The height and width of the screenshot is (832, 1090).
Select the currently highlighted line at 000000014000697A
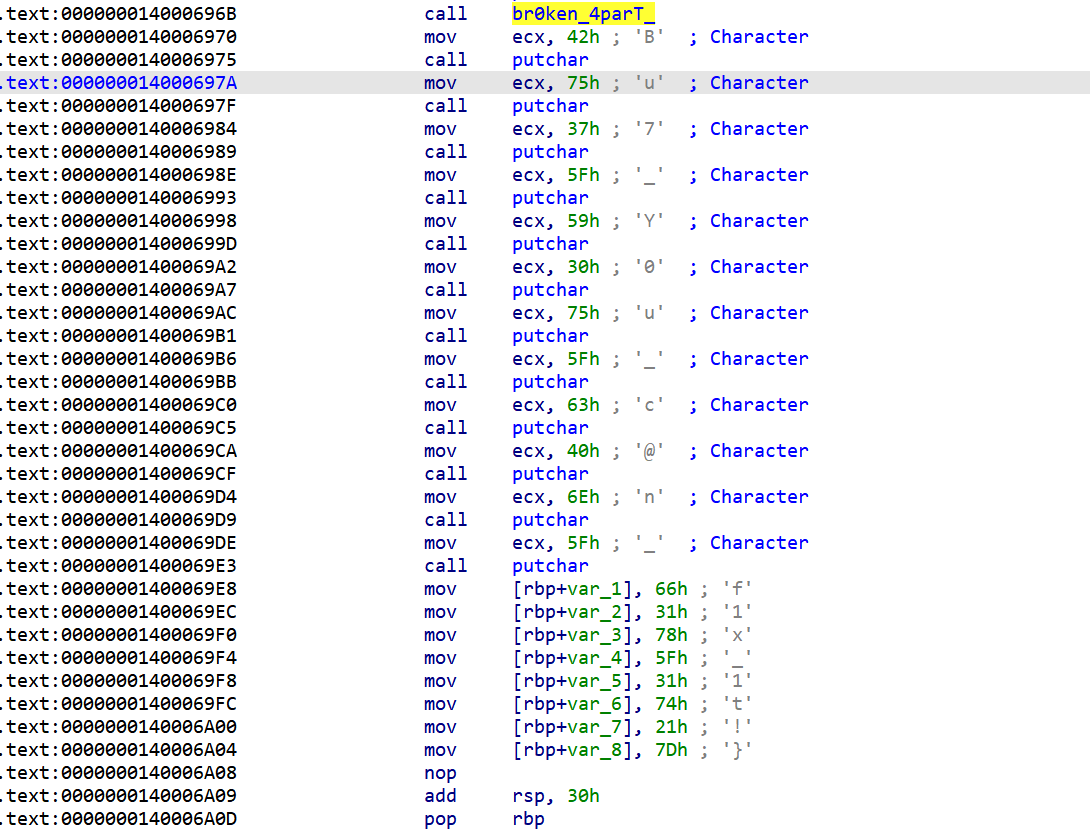click(x=400, y=82)
